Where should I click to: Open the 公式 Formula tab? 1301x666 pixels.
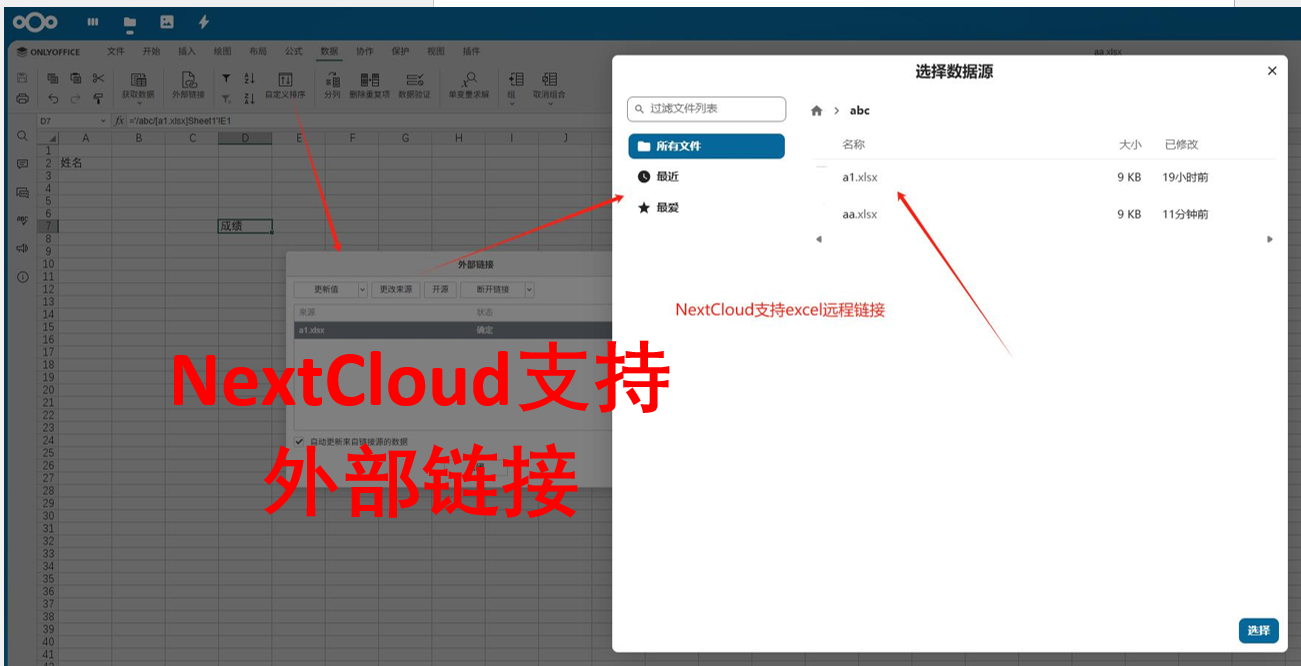294,51
